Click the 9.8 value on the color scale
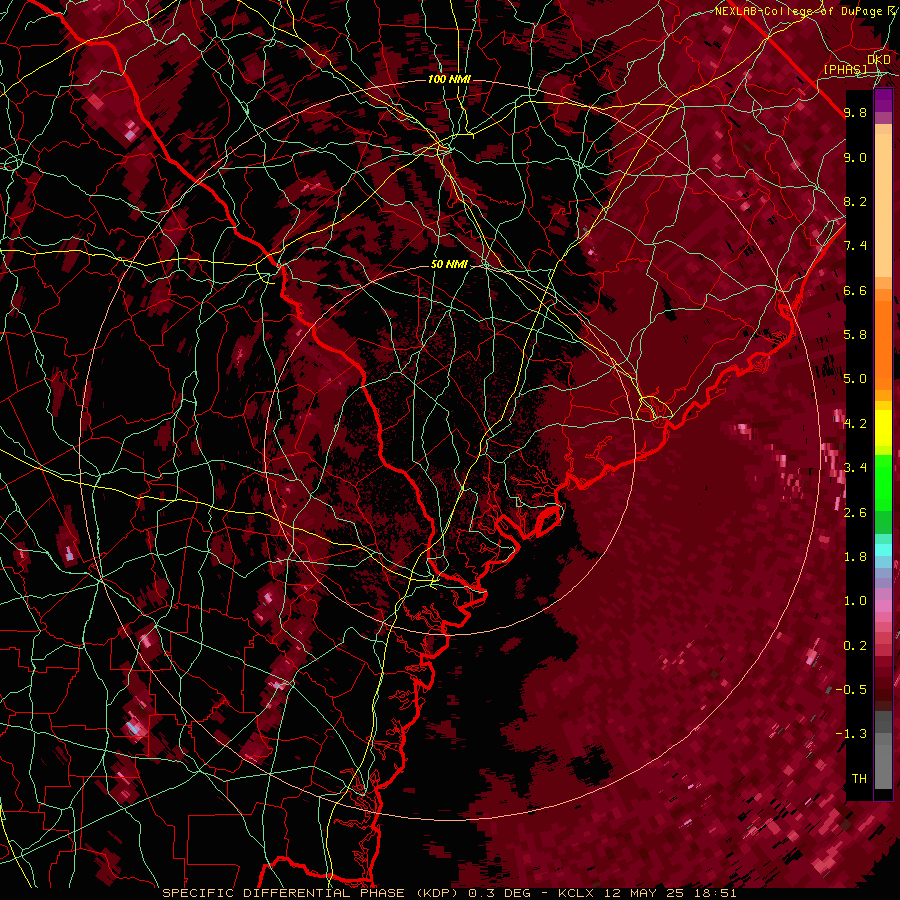Viewport: 900px width, 900px height. (x=855, y=113)
